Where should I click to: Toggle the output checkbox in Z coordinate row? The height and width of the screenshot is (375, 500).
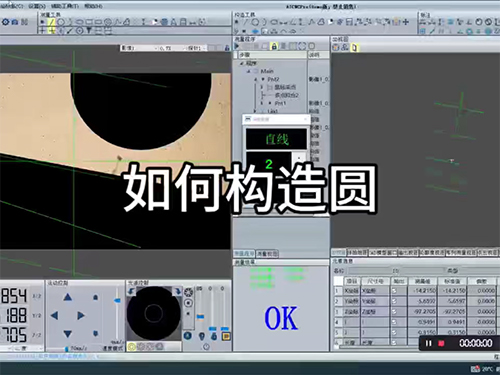click(394, 311)
